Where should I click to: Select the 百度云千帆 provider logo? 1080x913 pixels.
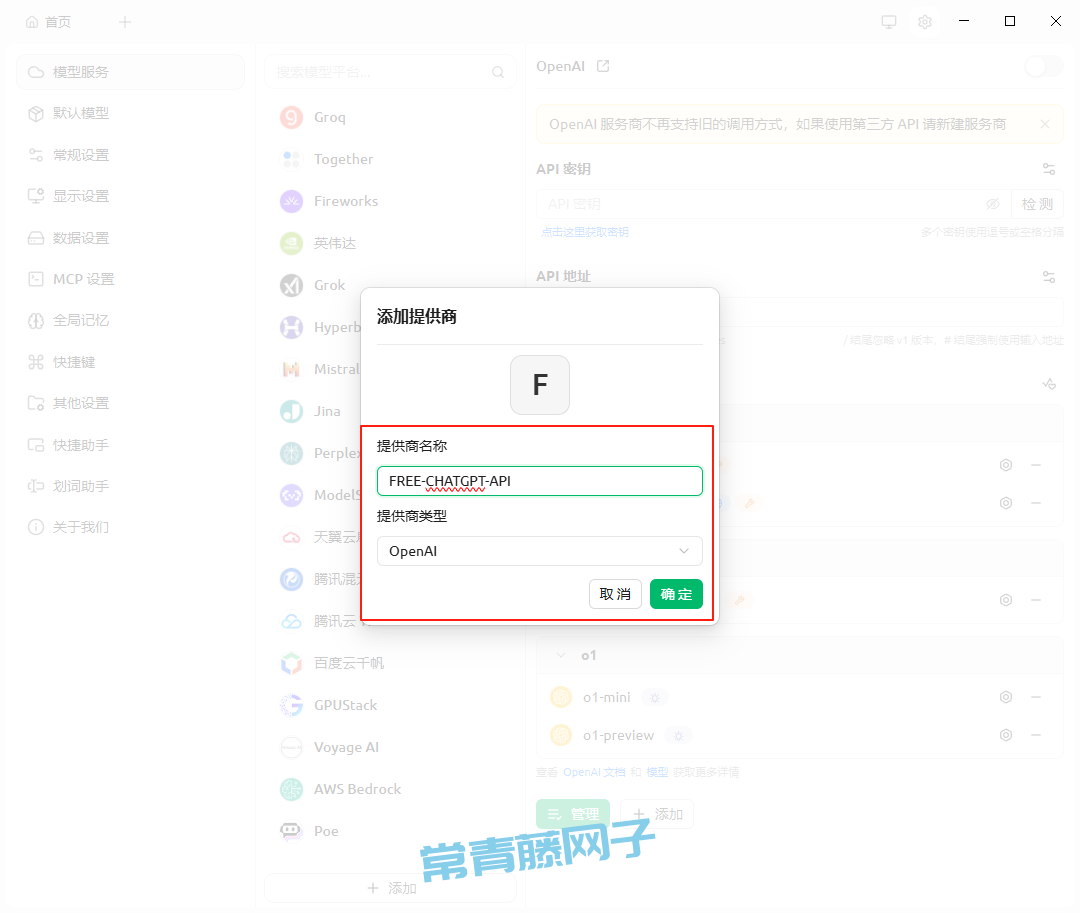point(291,664)
